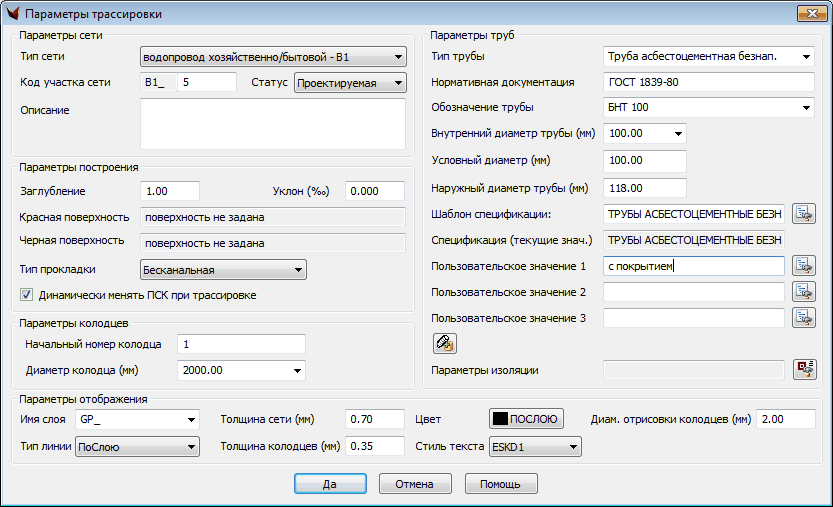Click the pencil edit icon below user values

(x=444, y=344)
